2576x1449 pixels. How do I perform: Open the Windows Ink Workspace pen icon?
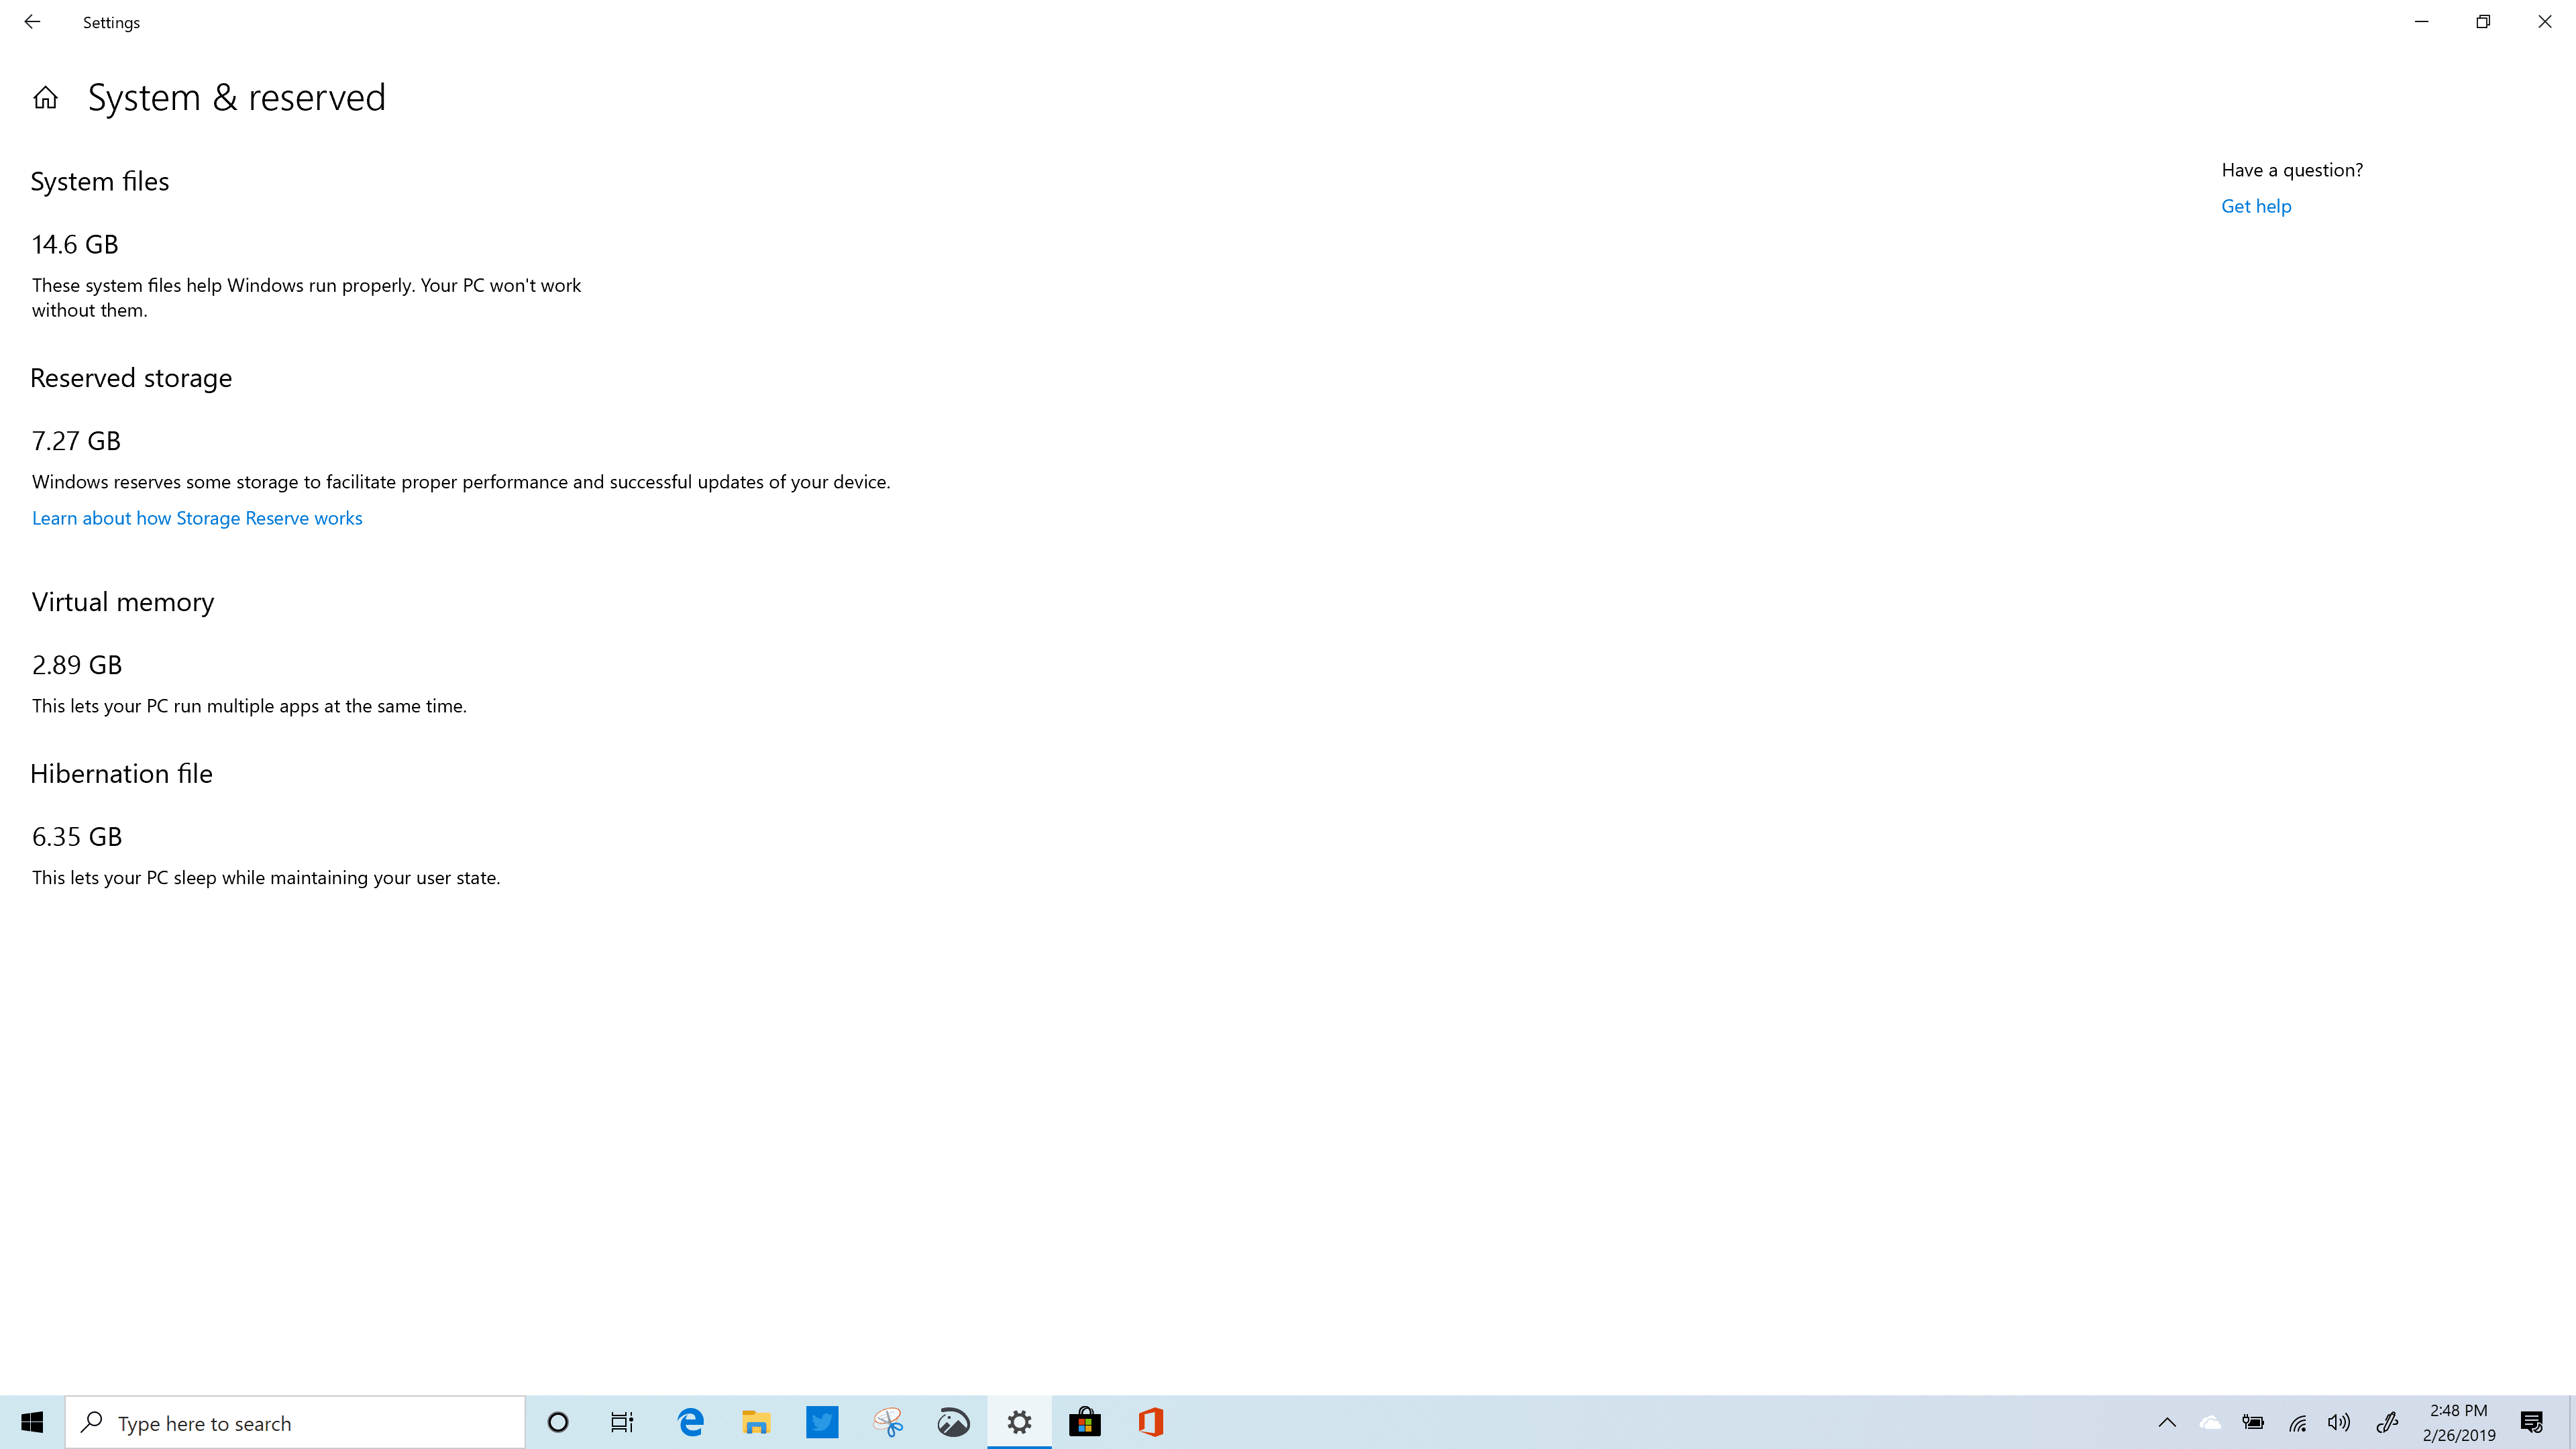pyautogui.click(x=2387, y=1422)
